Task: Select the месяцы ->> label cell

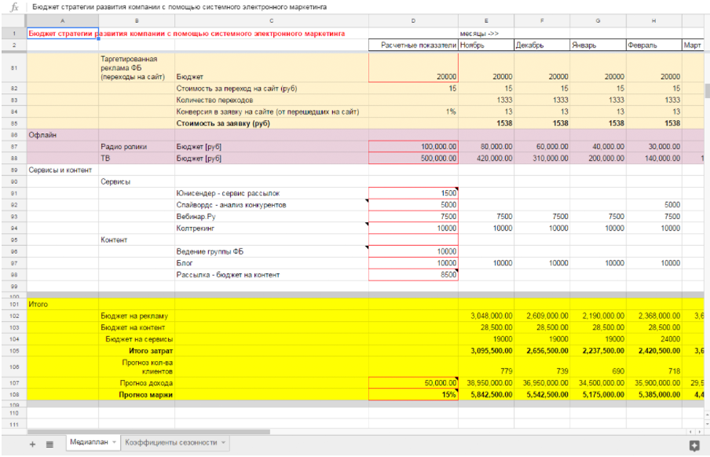Action: point(486,34)
